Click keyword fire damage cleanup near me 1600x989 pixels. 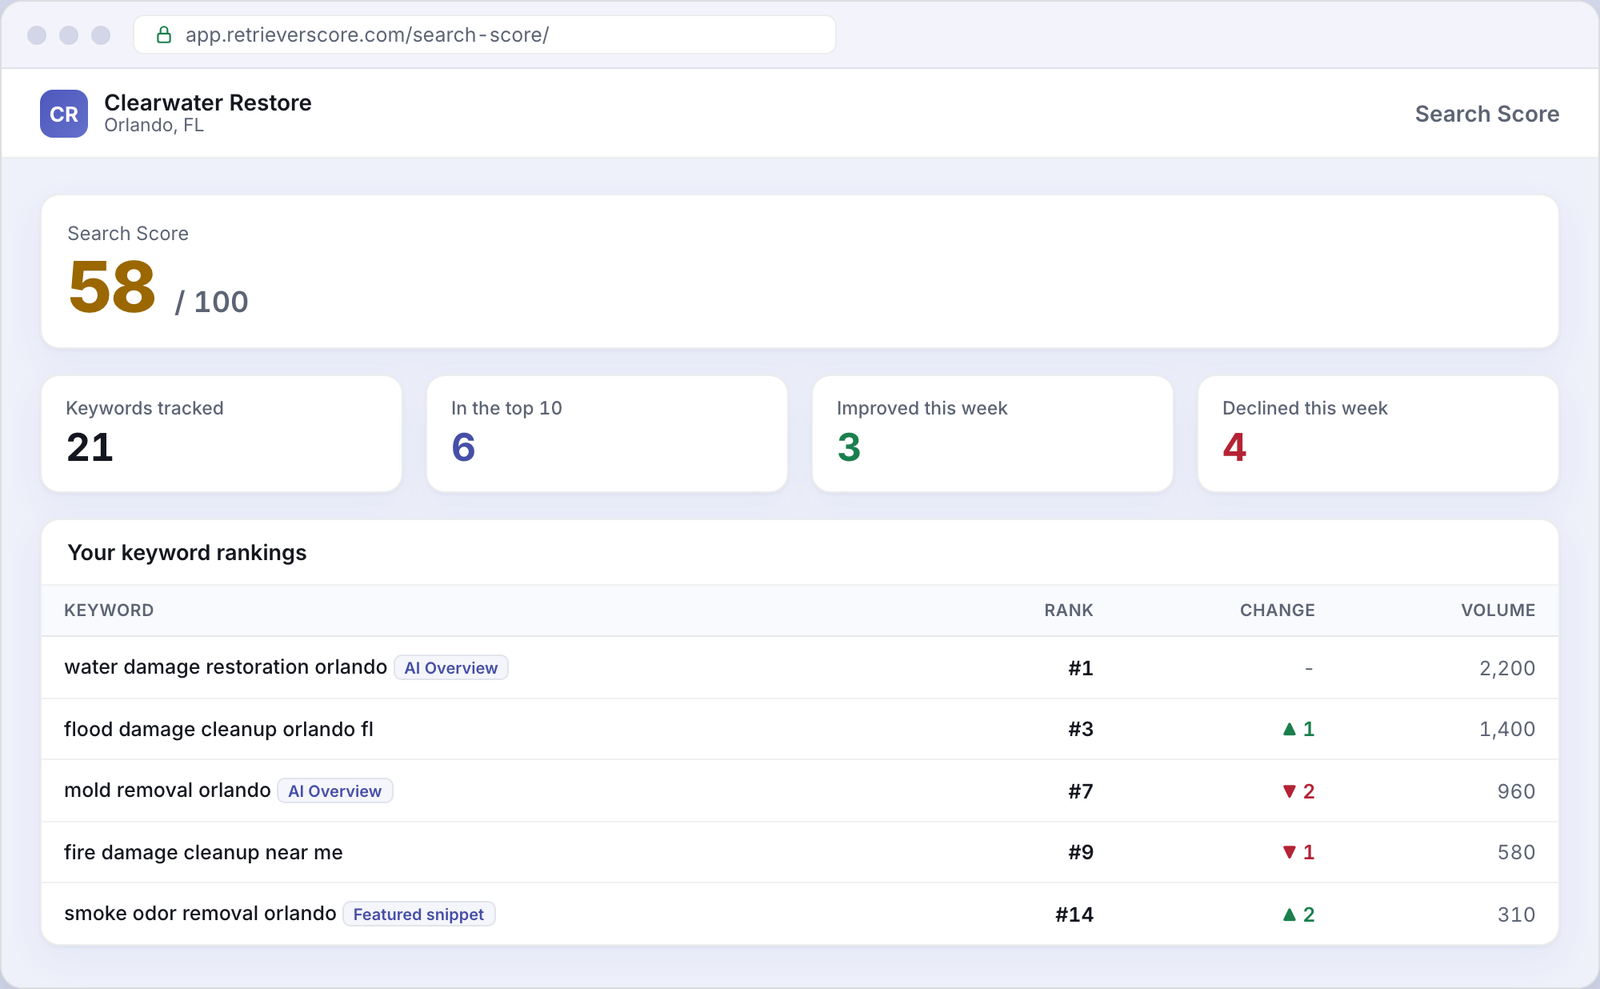pyautogui.click(x=203, y=852)
